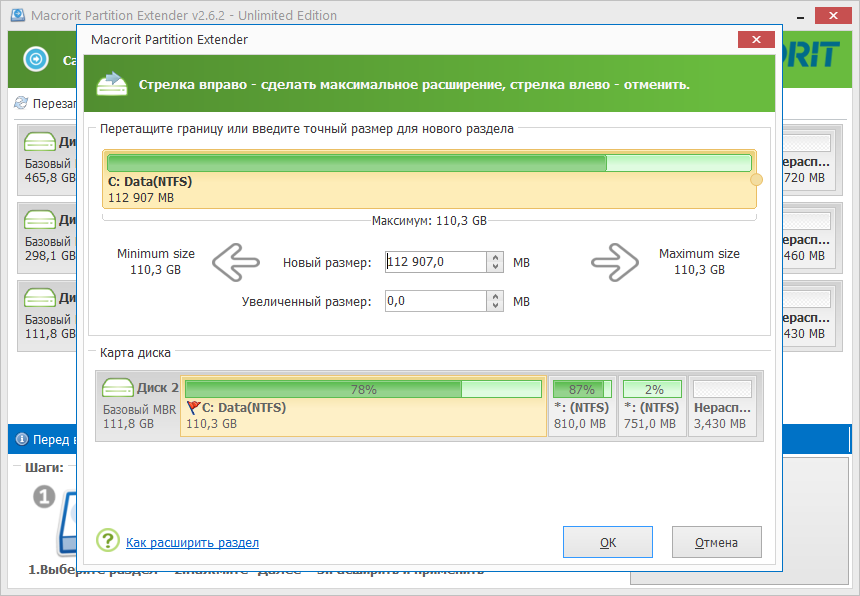Close the Partition Extender dialog
The height and width of the screenshot is (596, 860).
tap(756, 39)
